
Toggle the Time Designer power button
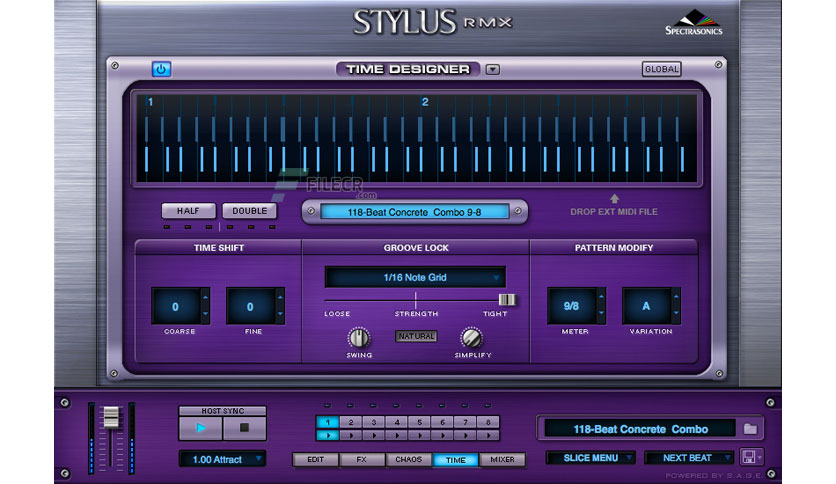(x=162, y=69)
